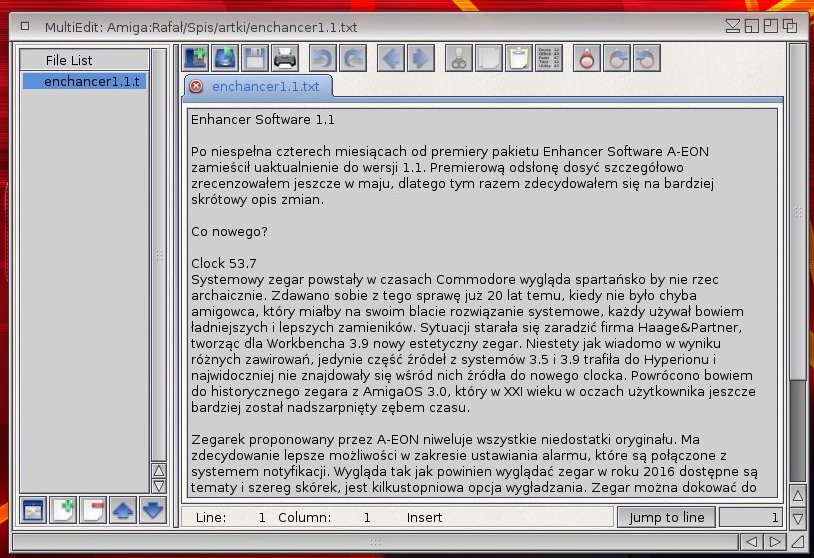Click the first red record-style icon
This screenshot has width=814, height=558.
point(587,58)
